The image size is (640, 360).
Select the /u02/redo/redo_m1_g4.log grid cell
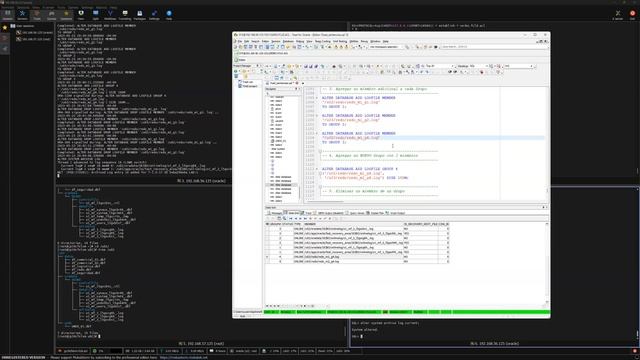353,257
